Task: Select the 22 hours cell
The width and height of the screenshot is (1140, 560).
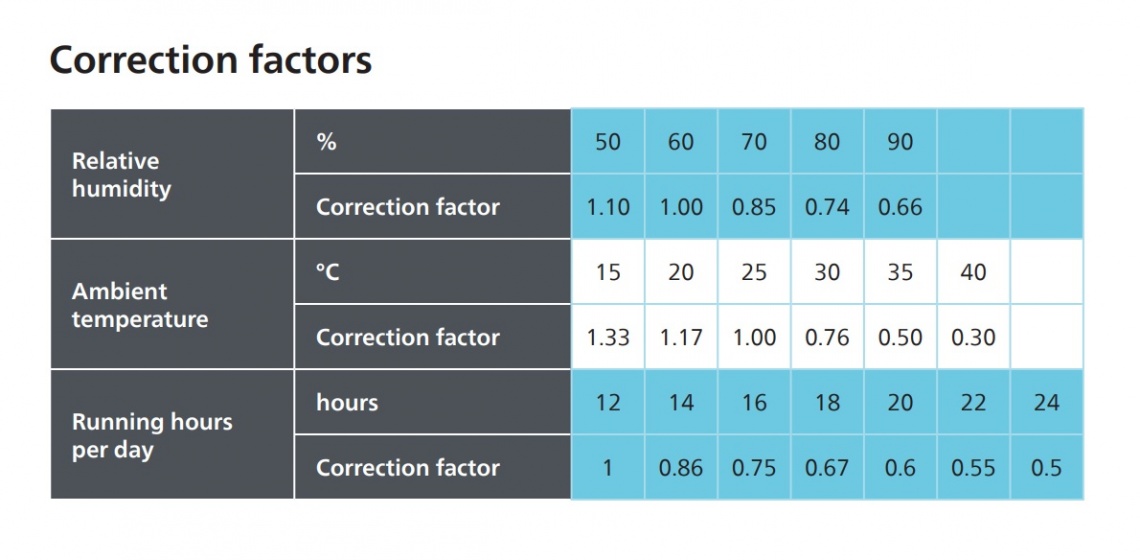Action: tap(974, 402)
